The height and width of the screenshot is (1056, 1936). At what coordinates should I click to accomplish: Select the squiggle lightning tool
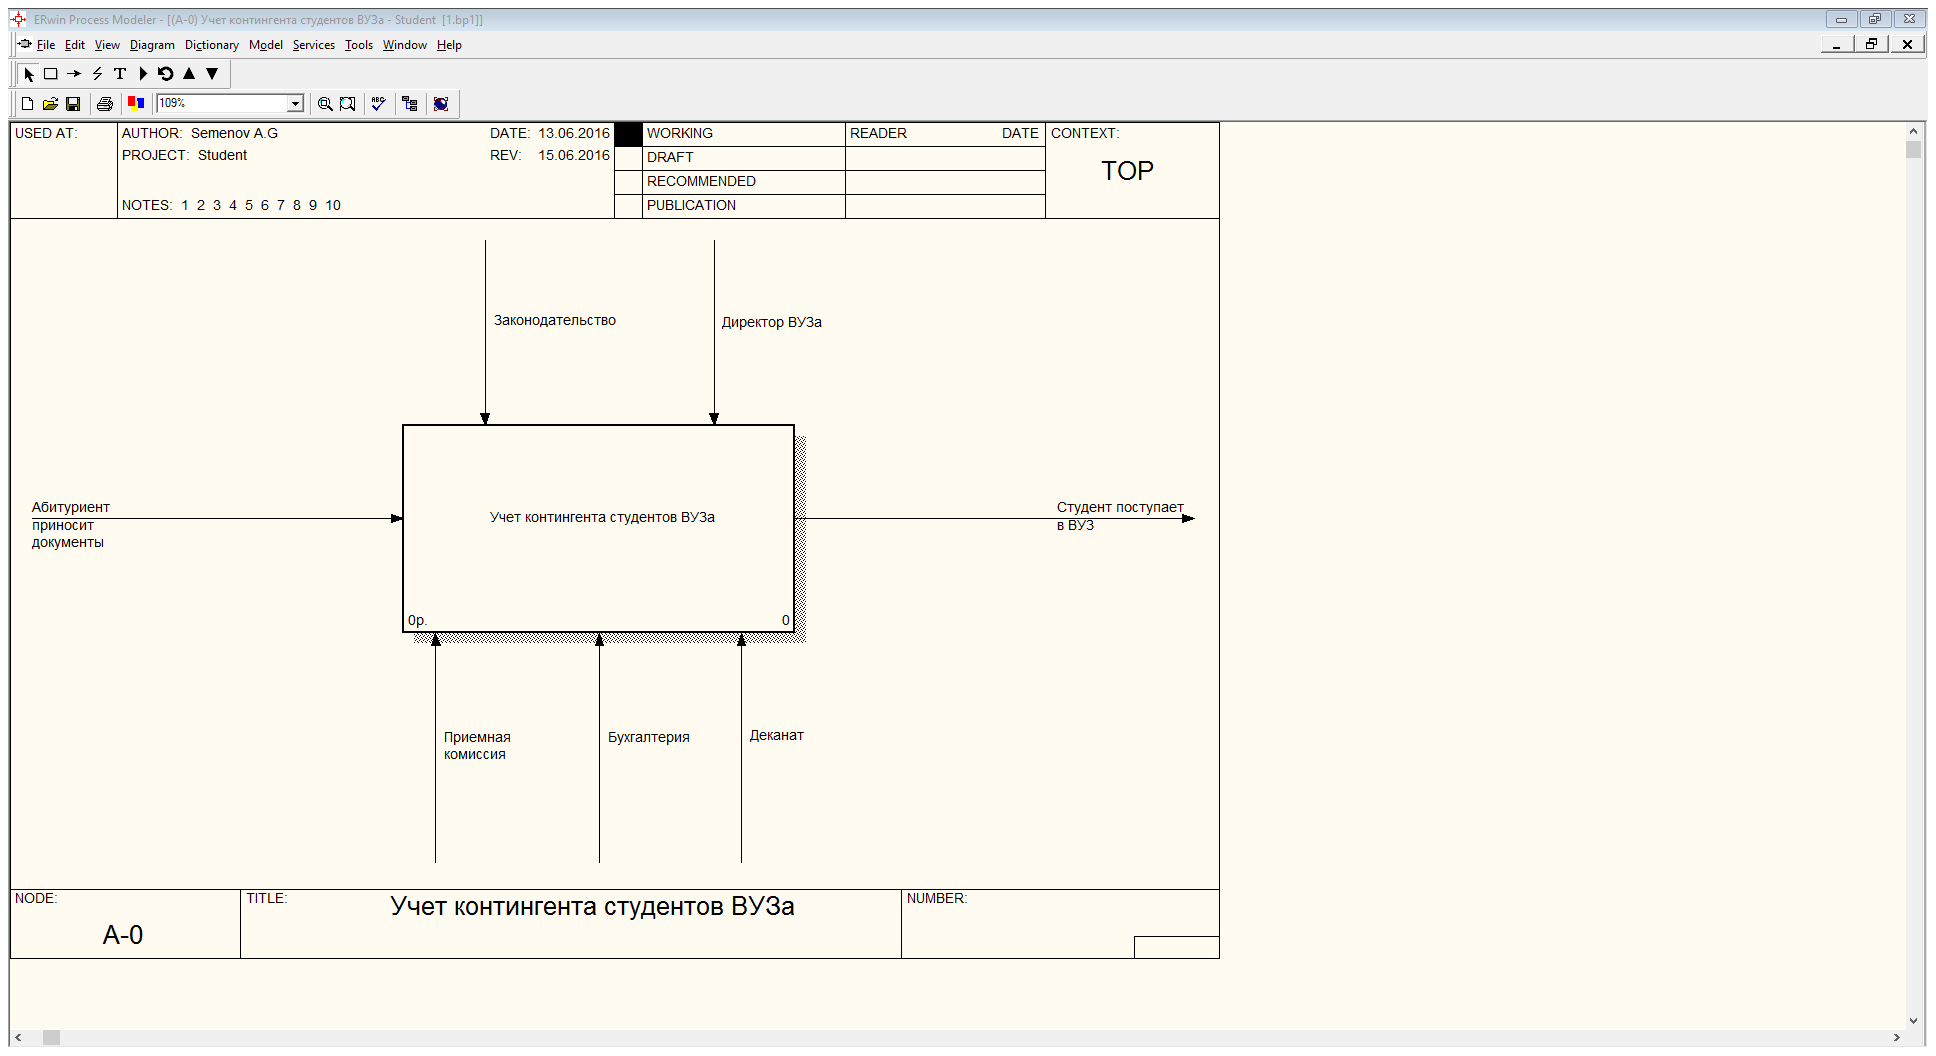97,74
